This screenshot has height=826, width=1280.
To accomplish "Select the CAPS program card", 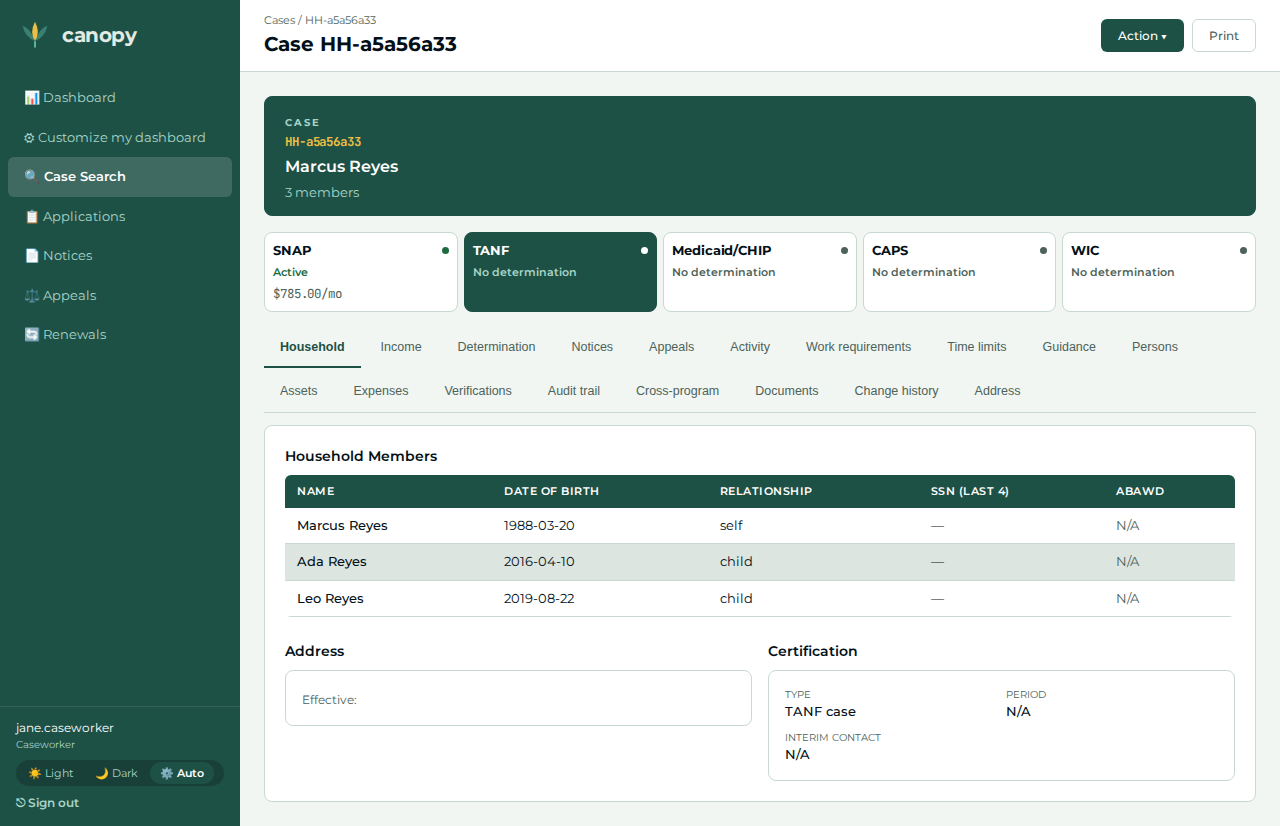I will click(959, 272).
